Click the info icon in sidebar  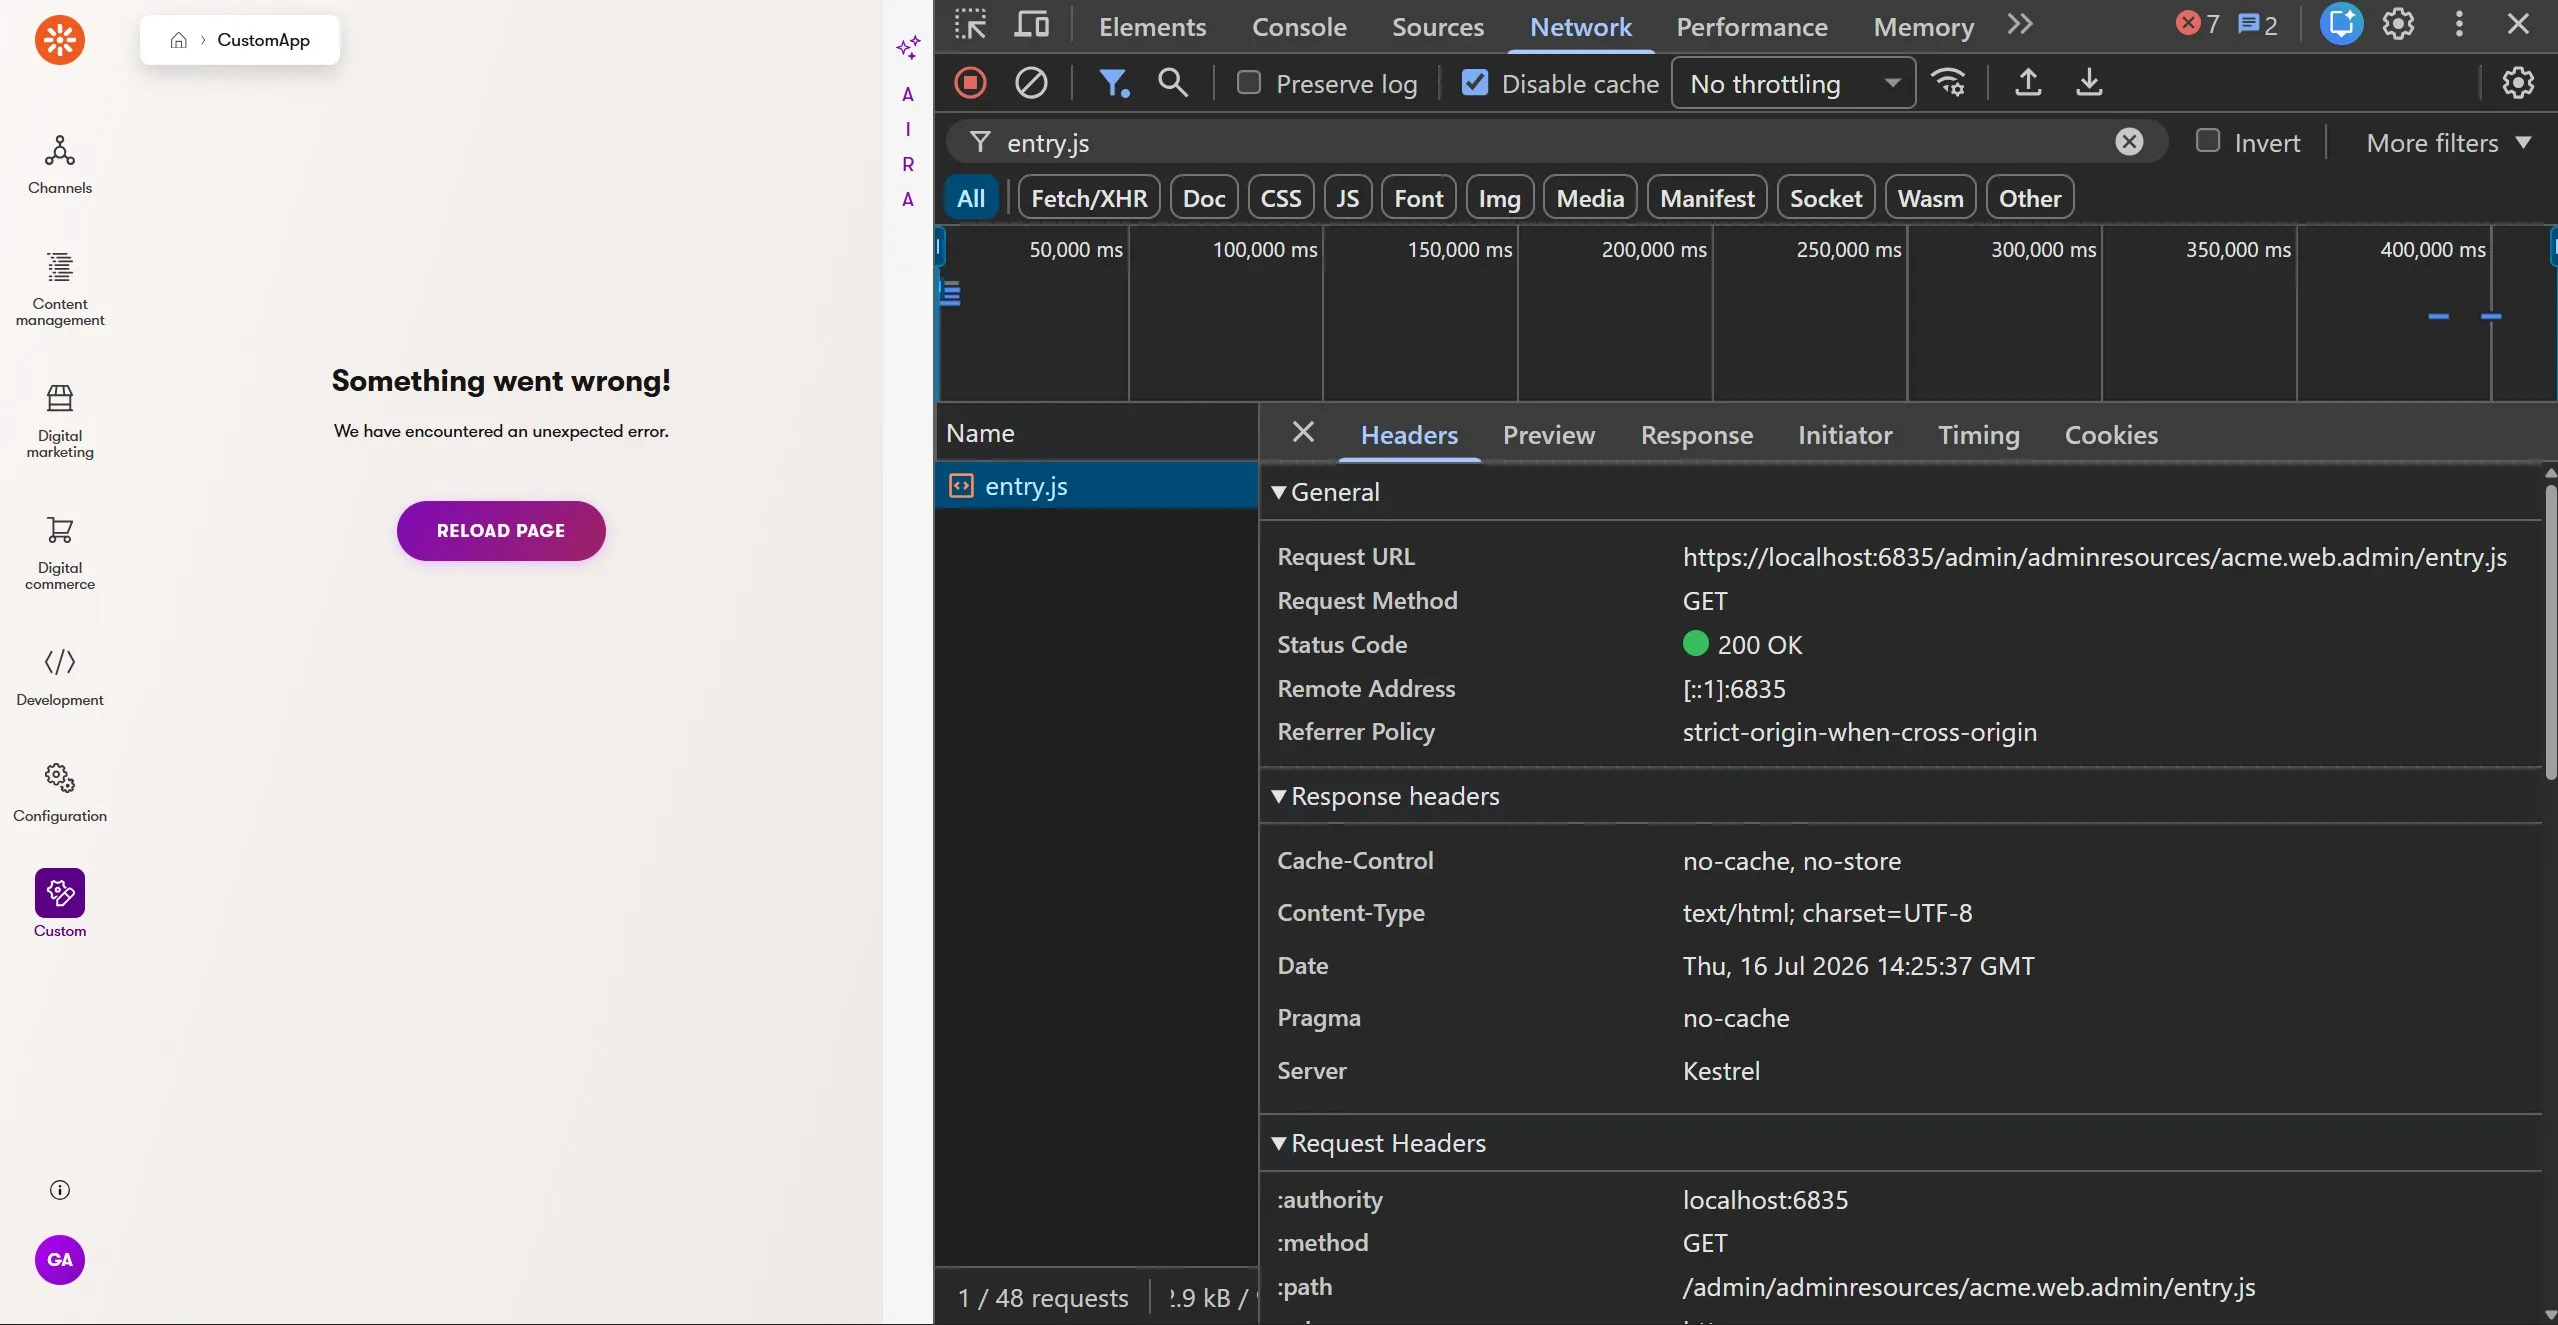60,1190
